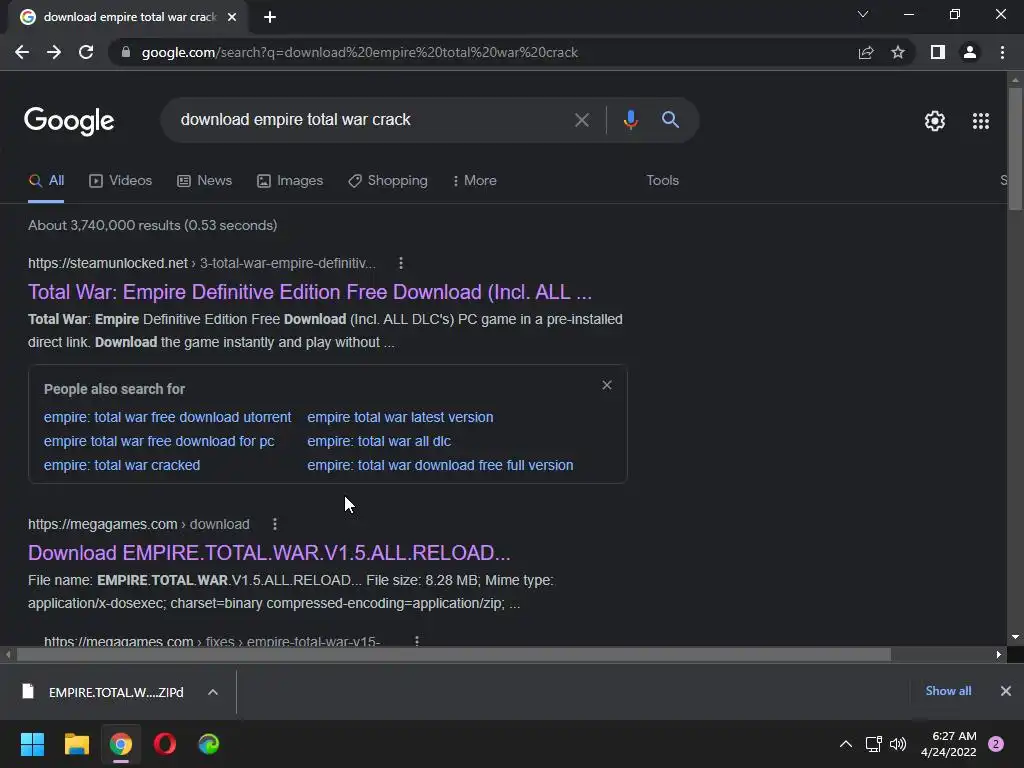Search 'empire: total war all dlc'
The height and width of the screenshot is (768, 1024).
point(379,441)
